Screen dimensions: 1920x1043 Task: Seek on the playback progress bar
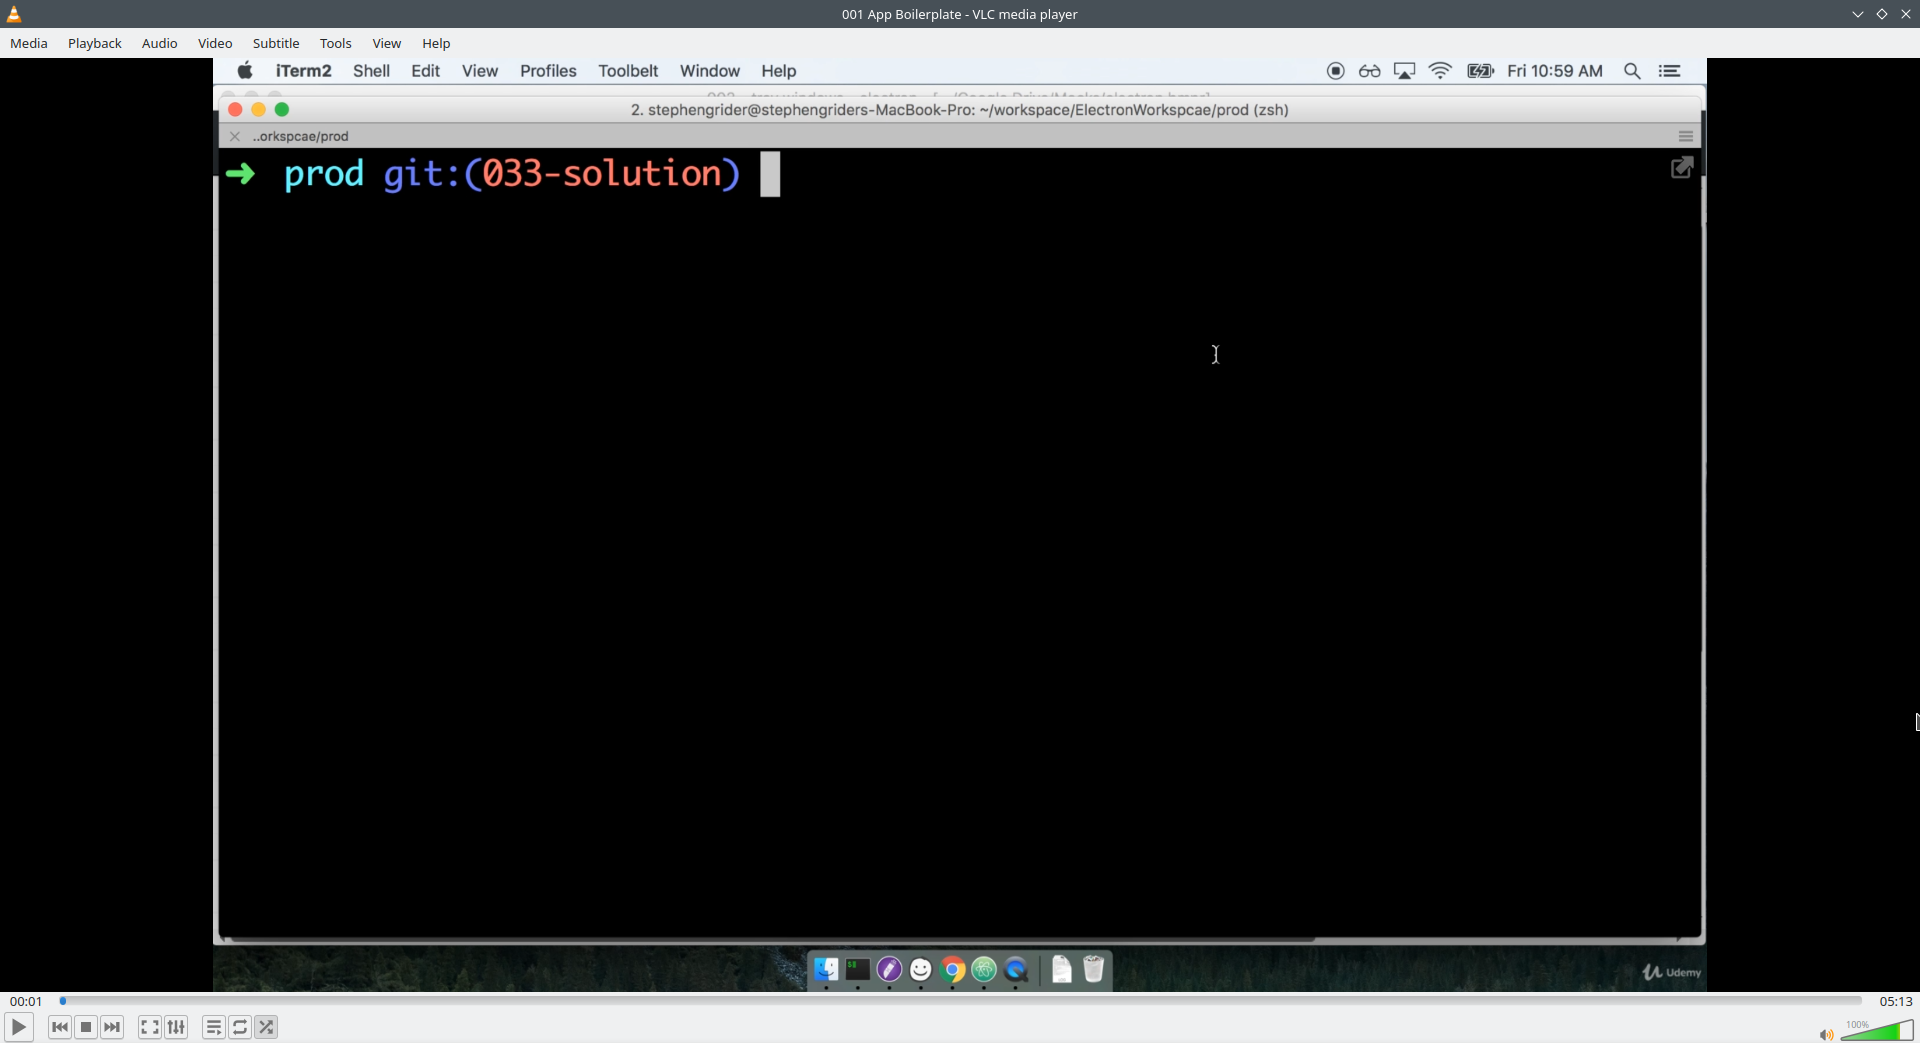tap(960, 1001)
